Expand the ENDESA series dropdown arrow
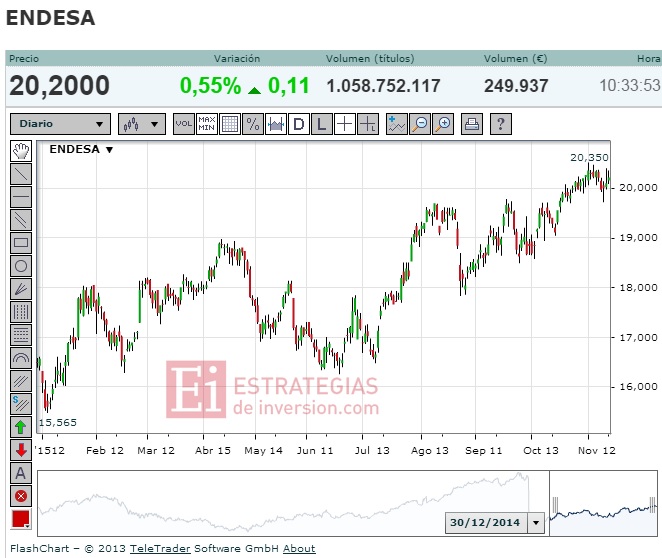 (x=109, y=150)
